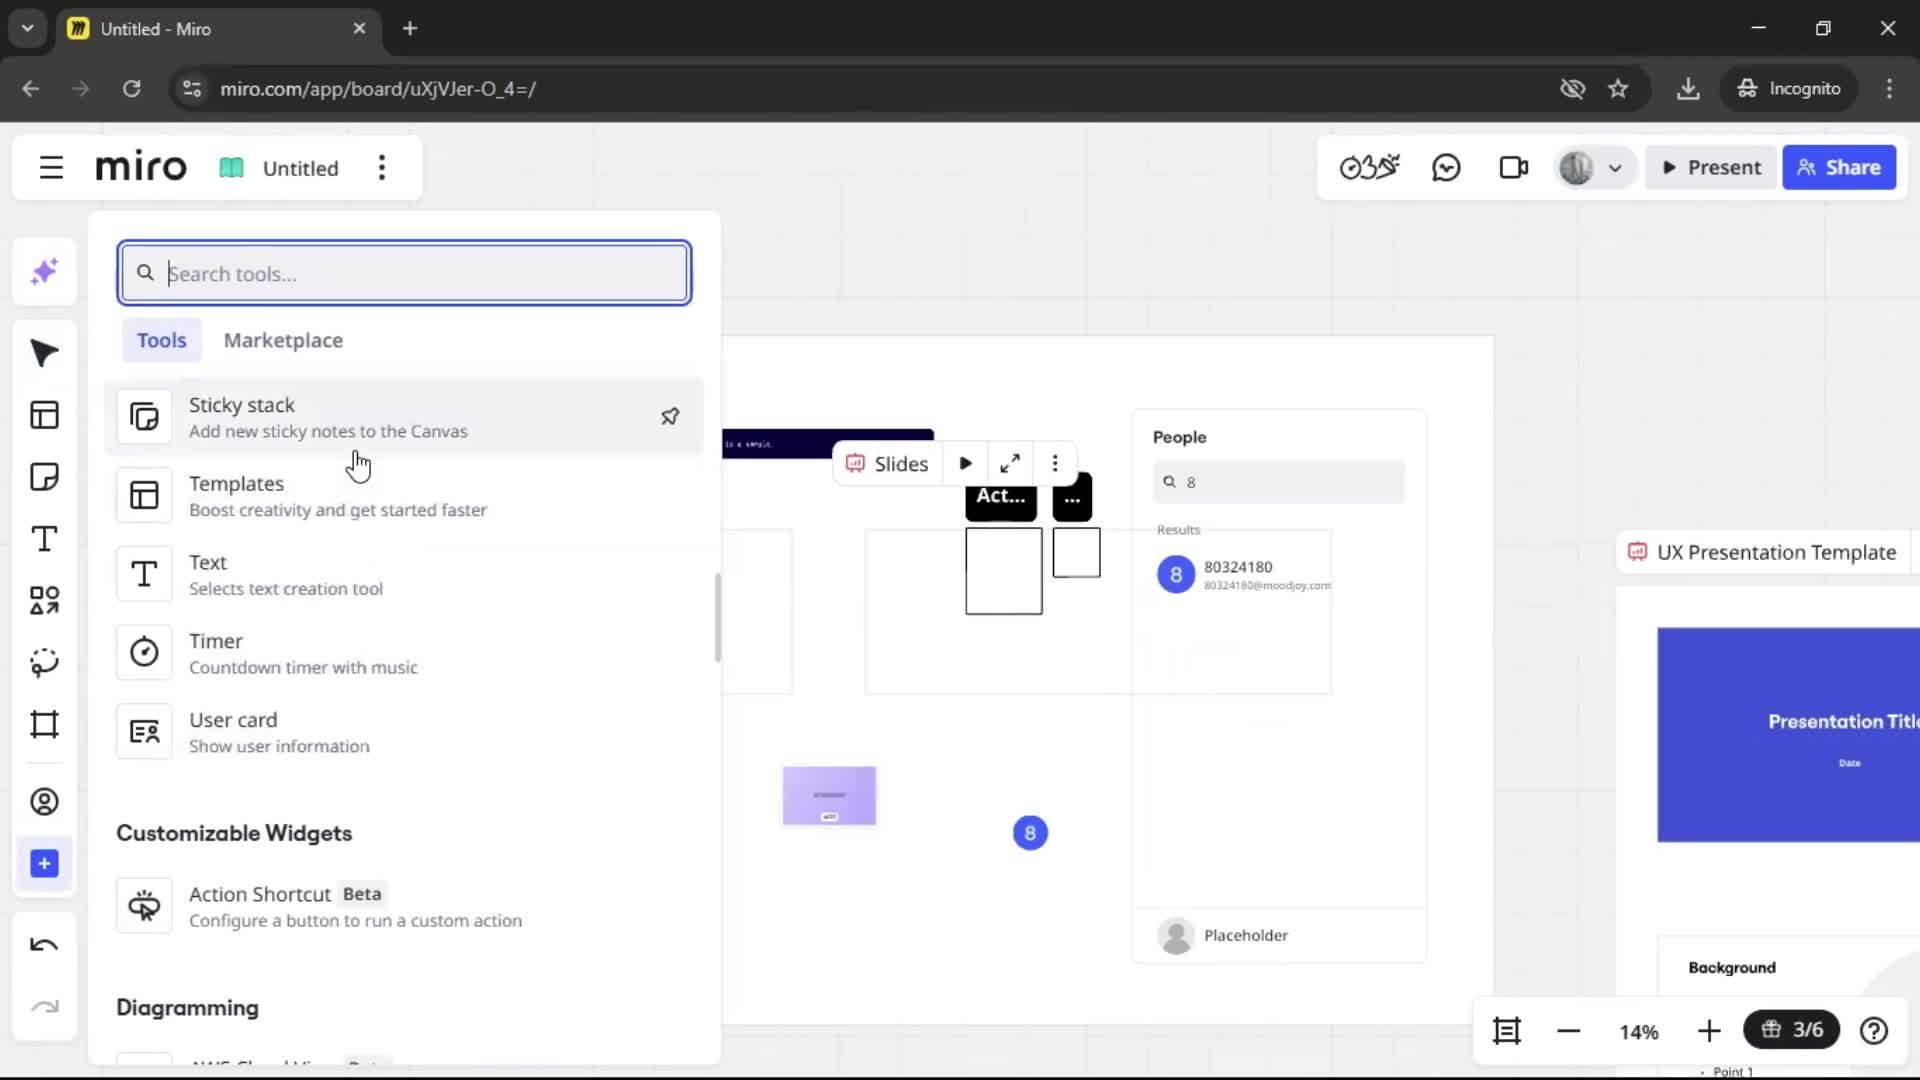Screen dimensions: 1920x1080
Task: Click the tools panel scrollbar
Action: click(x=717, y=617)
